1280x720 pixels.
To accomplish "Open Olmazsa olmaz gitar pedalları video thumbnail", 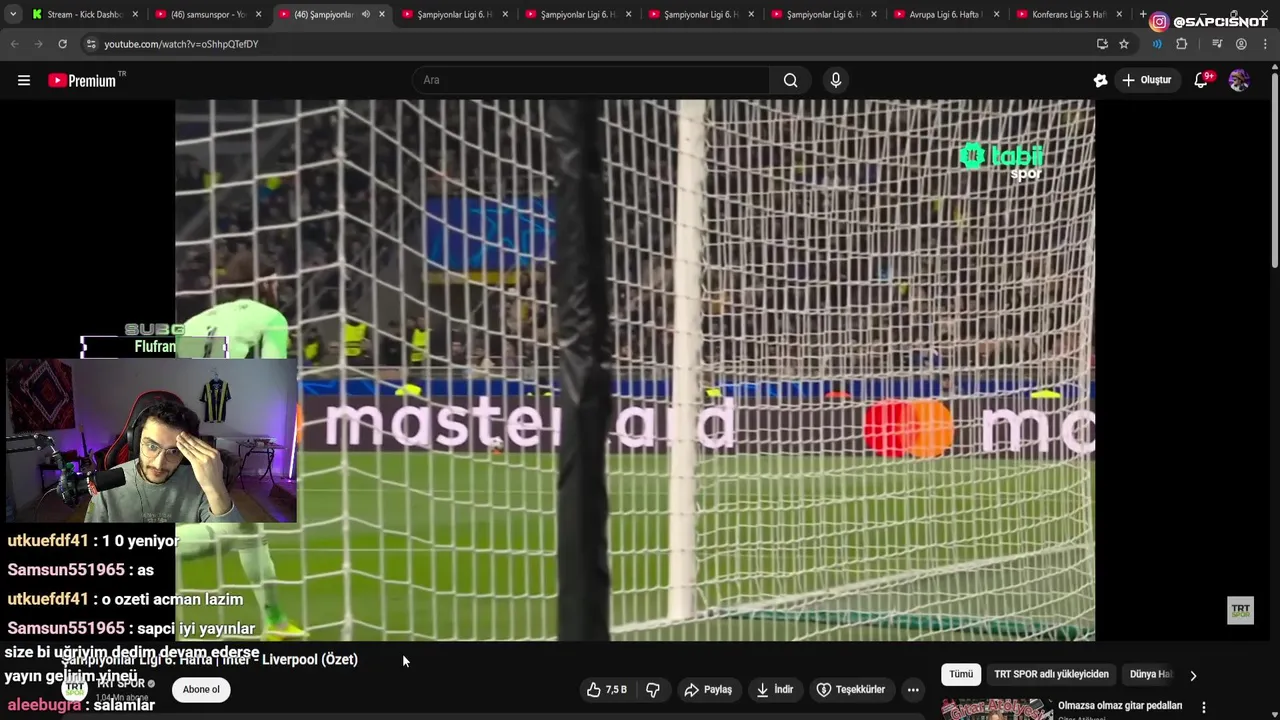I will pyautogui.click(x=996, y=709).
